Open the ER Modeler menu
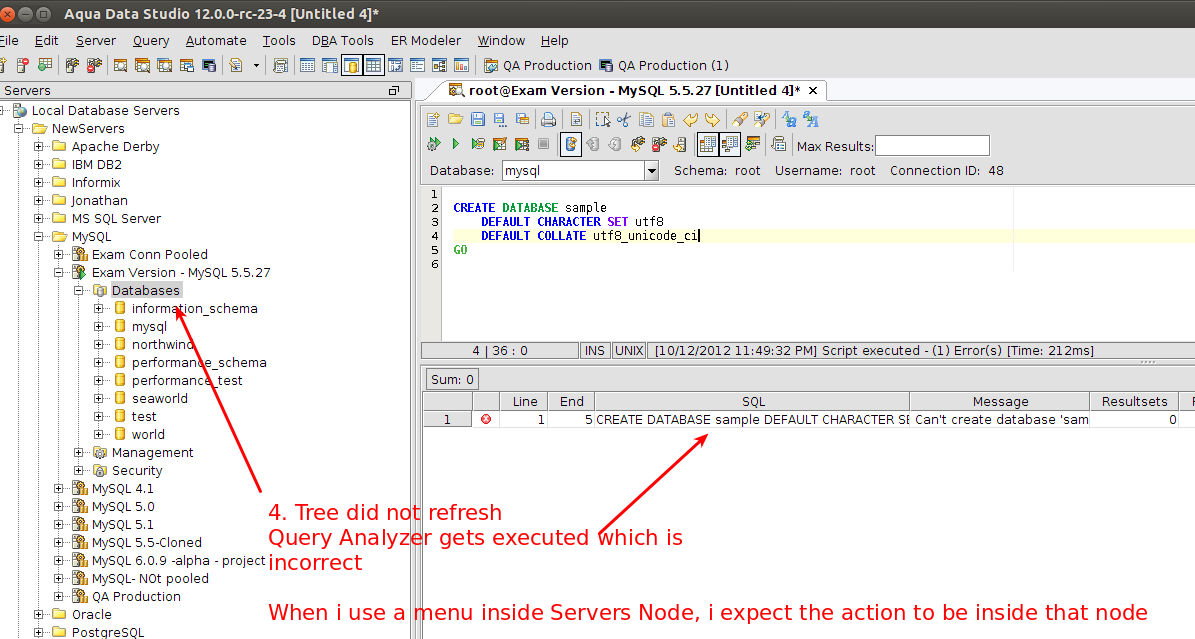The height and width of the screenshot is (639, 1195). tap(425, 41)
